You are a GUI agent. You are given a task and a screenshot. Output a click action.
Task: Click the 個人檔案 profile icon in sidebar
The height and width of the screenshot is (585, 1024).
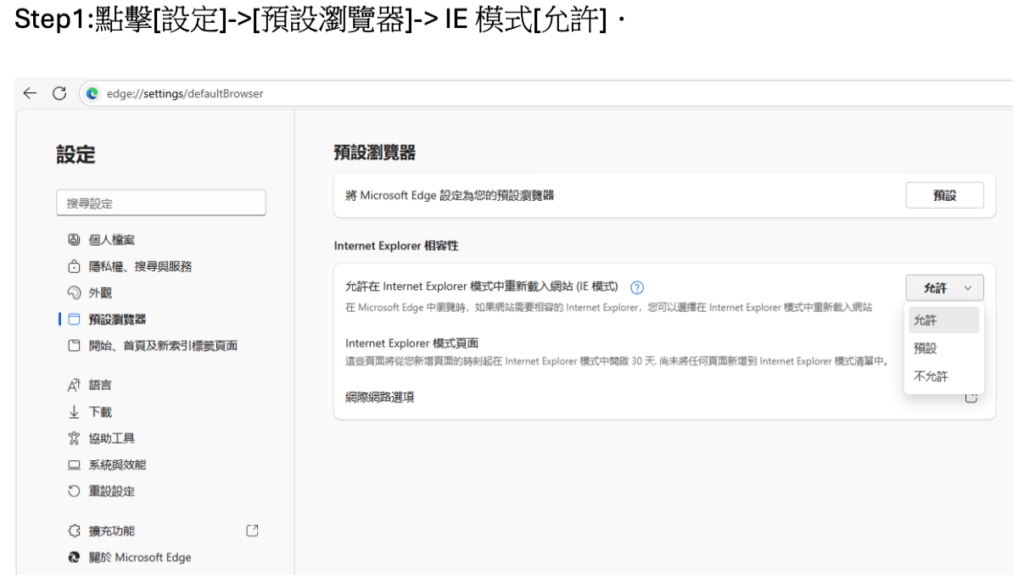tap(68, 240)
